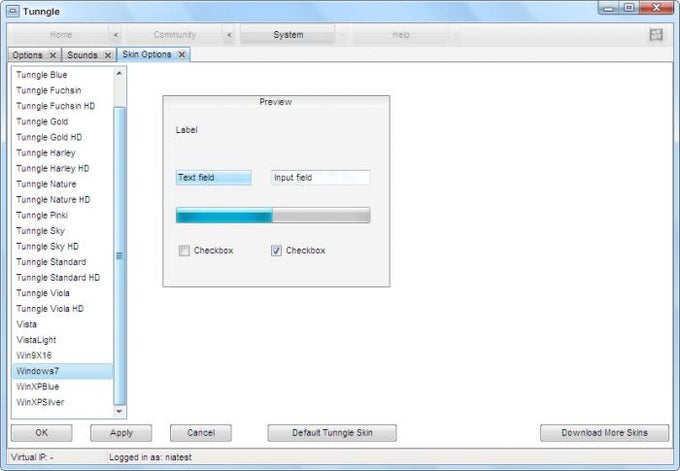Open the Community menu
Viewport: 680px width, 471px height.
click(x=175, y=35)
